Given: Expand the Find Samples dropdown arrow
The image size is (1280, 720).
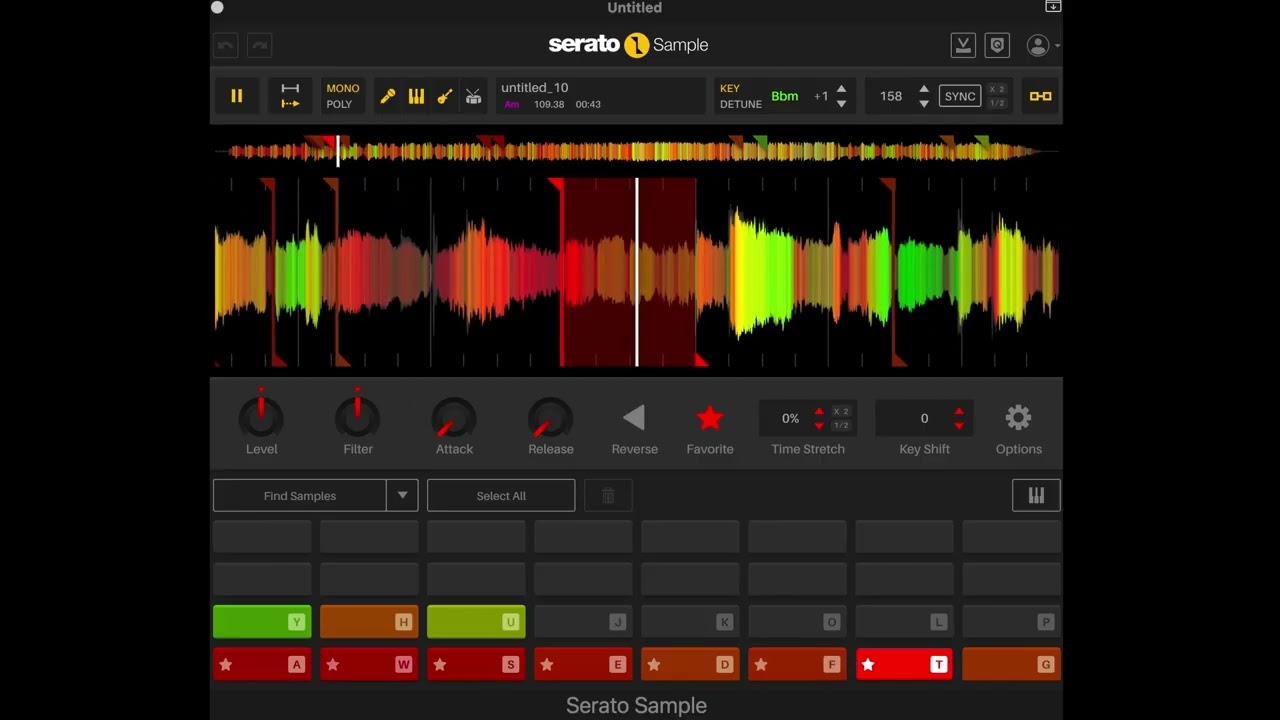Looking at the screenshot, I should [x=402, y=496].
